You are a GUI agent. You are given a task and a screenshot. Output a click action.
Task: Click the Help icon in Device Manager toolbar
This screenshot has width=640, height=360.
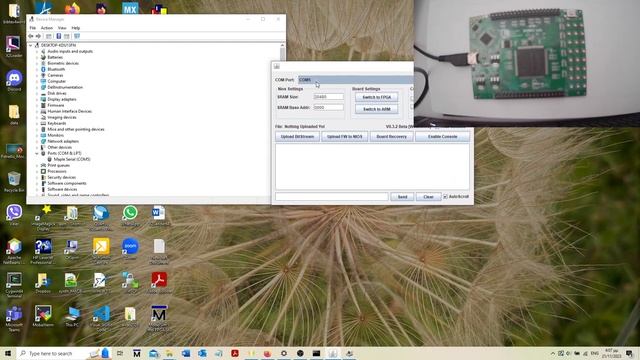pos(58,36)
